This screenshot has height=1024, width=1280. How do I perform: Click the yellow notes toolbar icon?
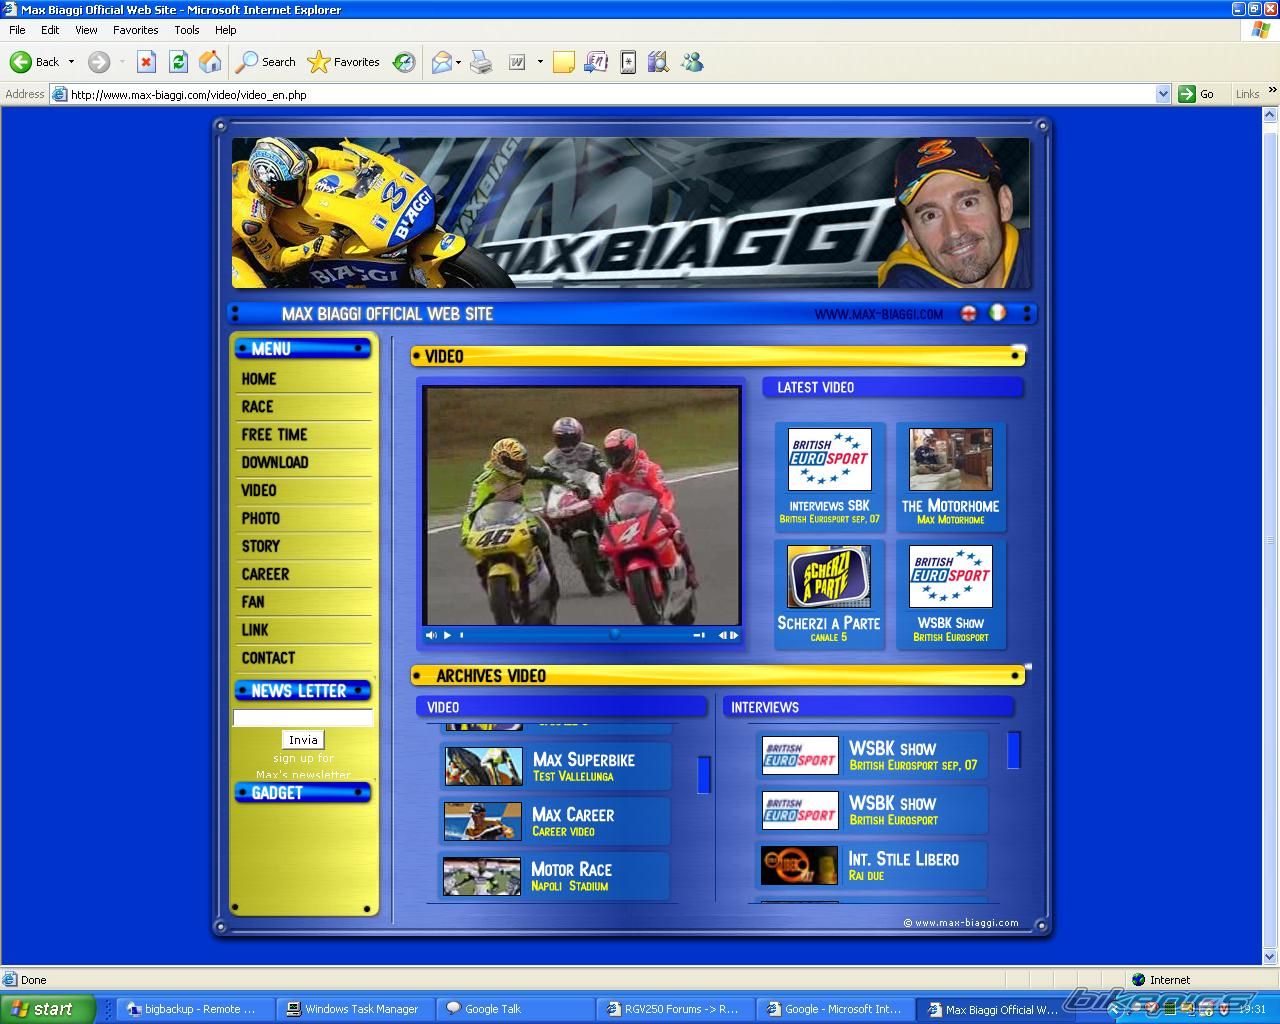[x=564, y=62]
